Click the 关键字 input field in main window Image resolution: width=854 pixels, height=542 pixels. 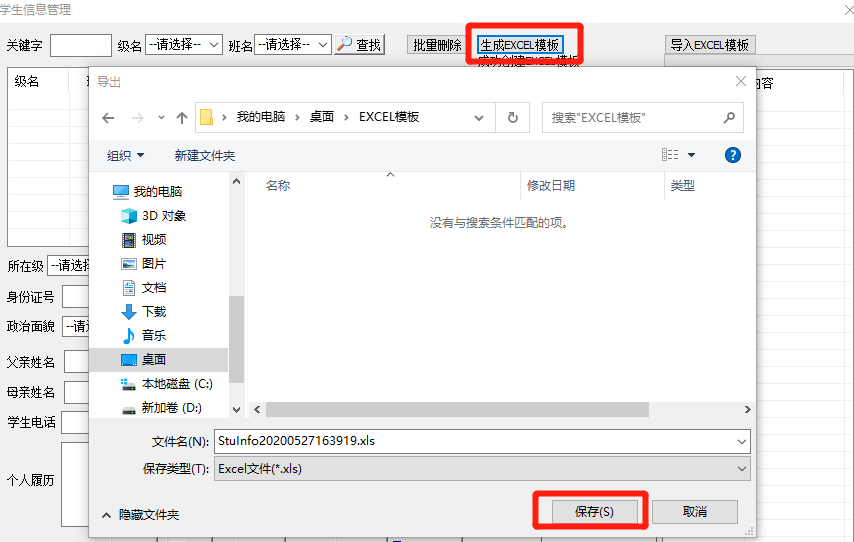pyautogui.click(x=81, y=45)
